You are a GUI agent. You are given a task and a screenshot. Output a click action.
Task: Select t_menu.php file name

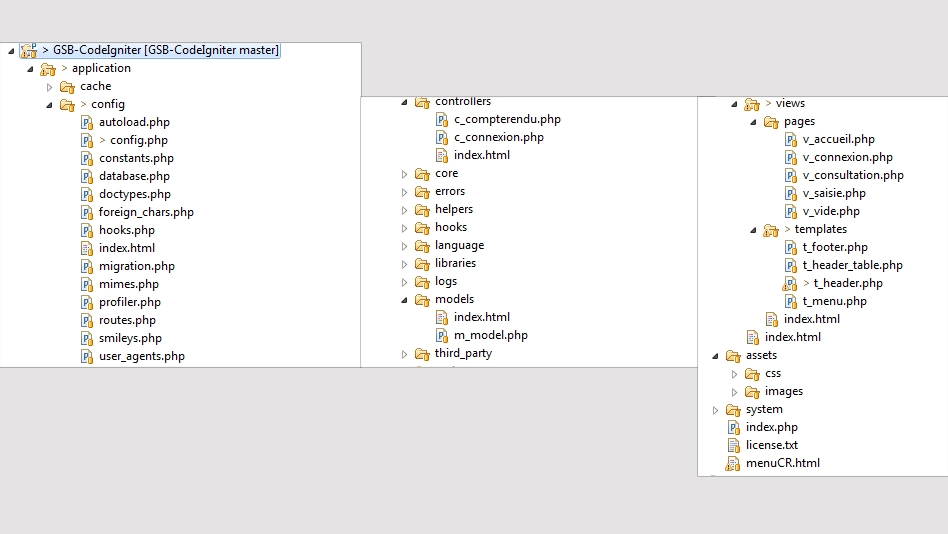click(x=834, y=301)
